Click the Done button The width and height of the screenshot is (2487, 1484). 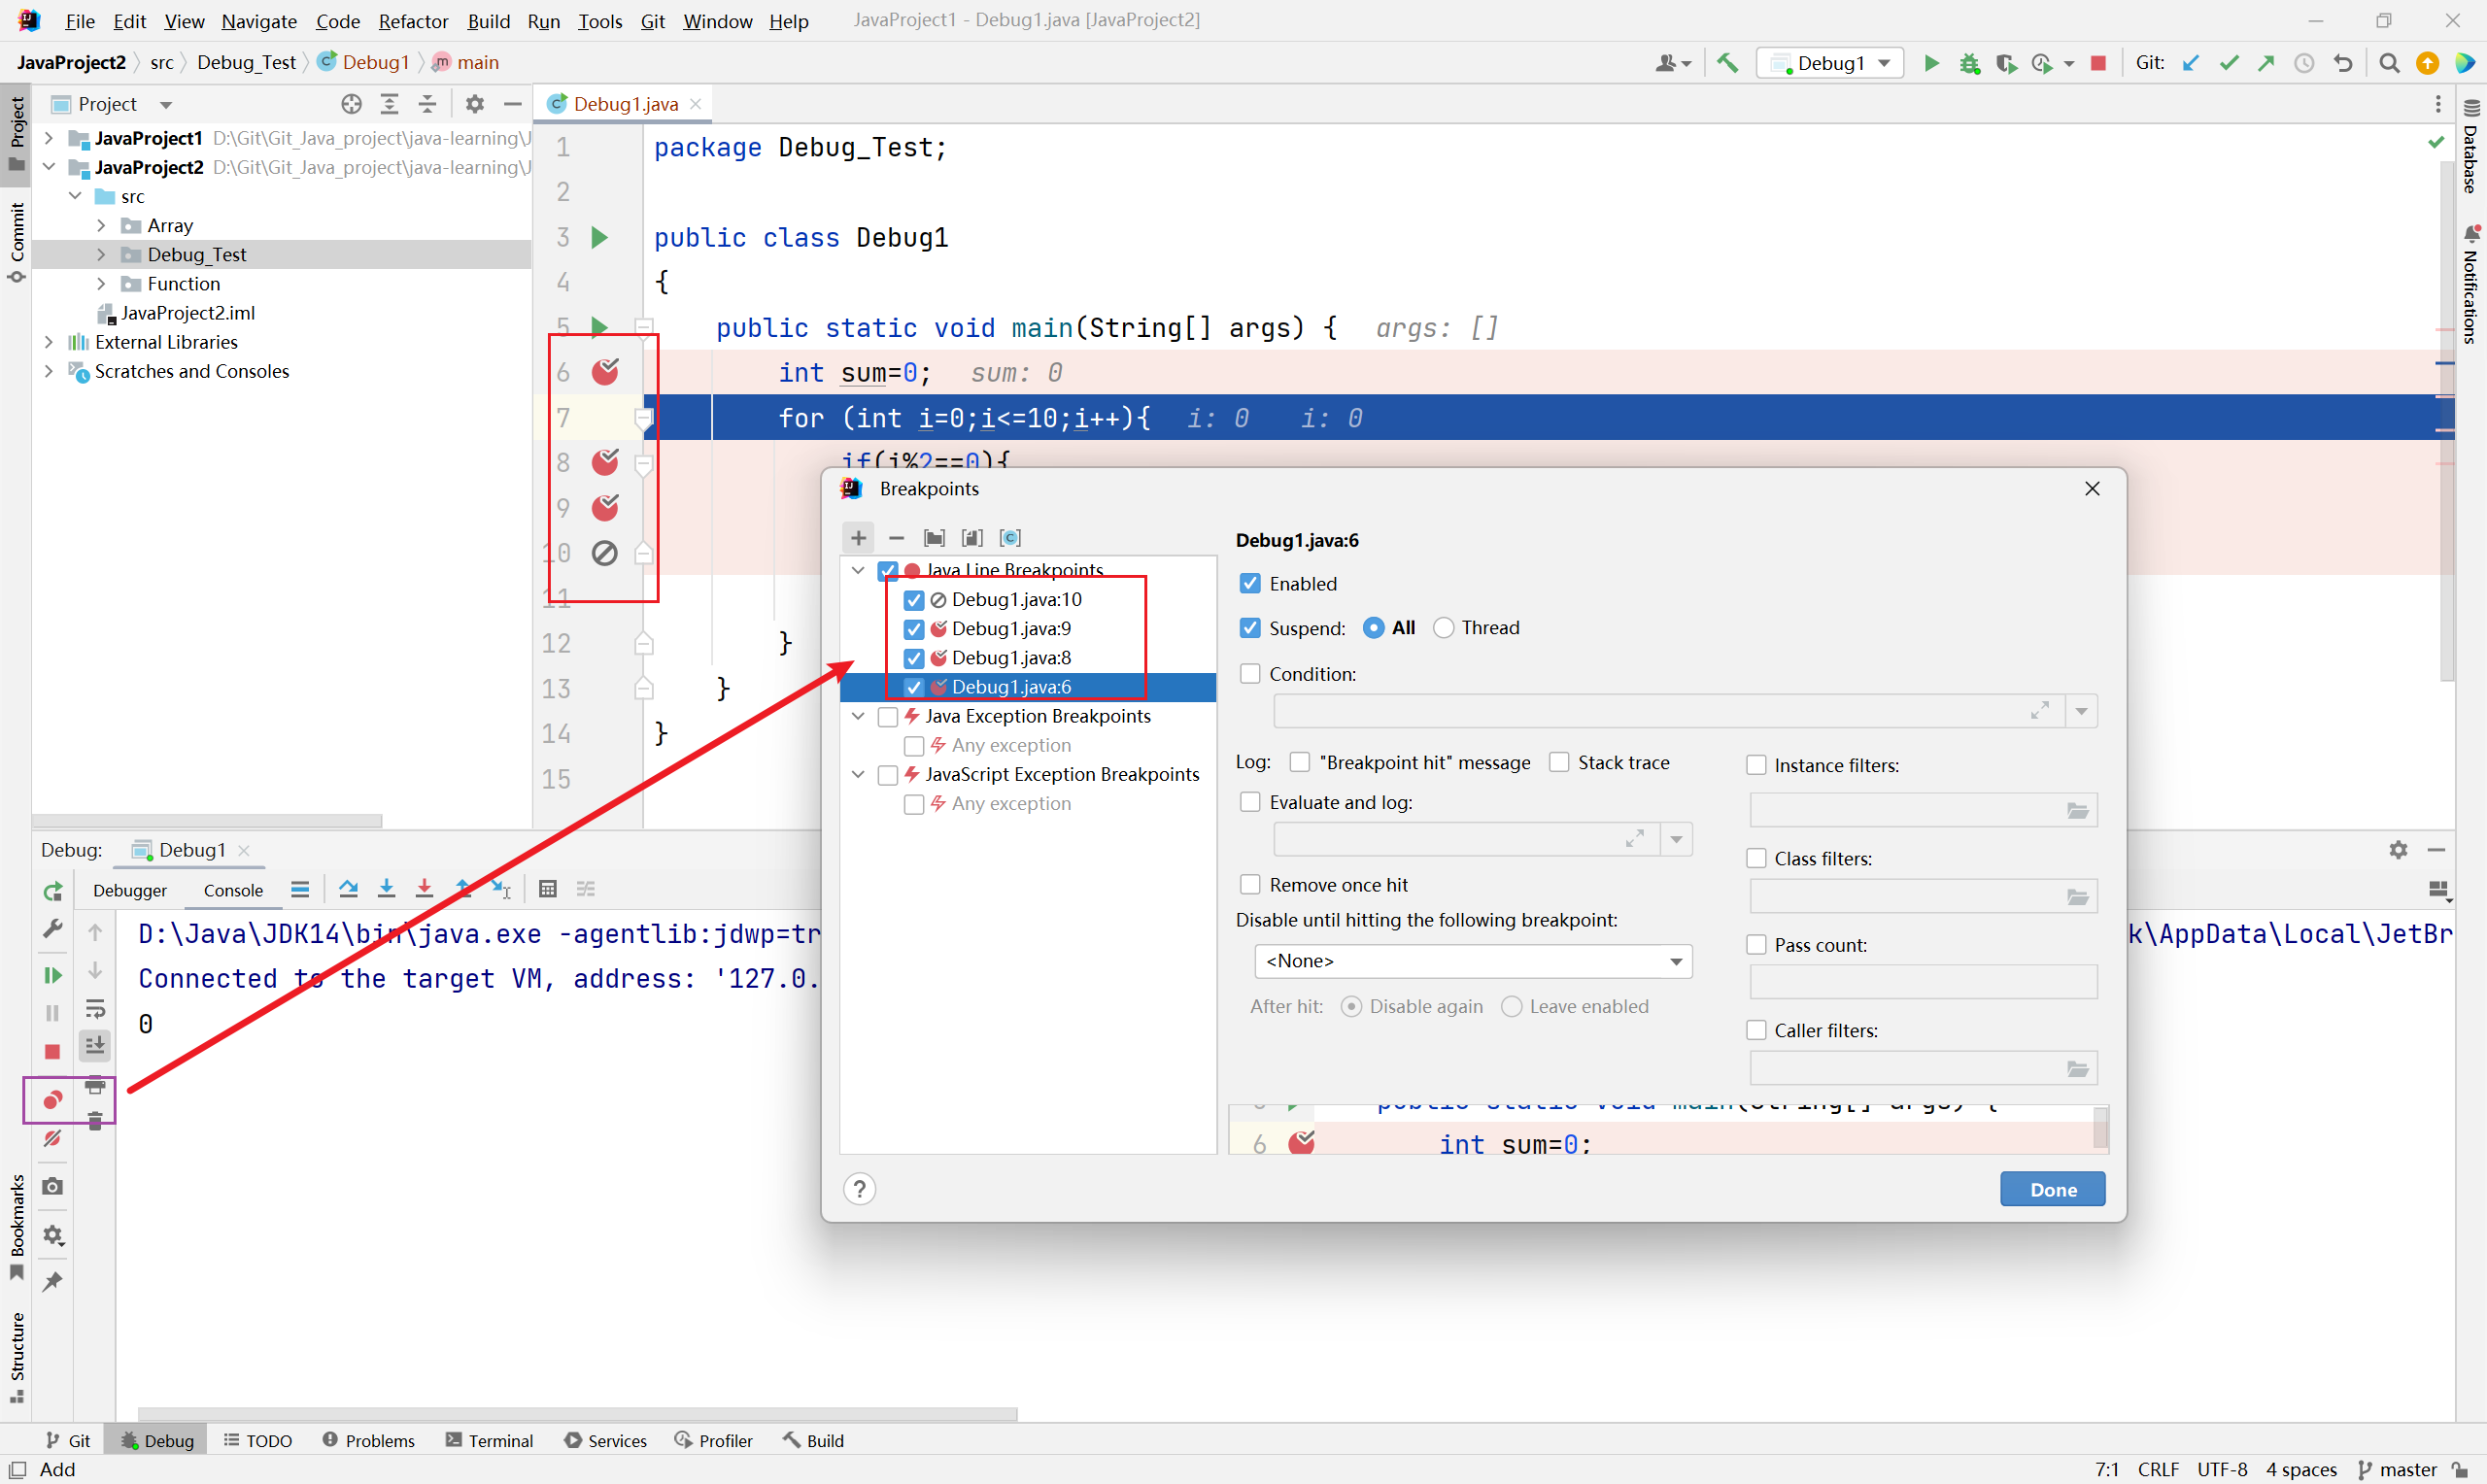[2053, 1189]
